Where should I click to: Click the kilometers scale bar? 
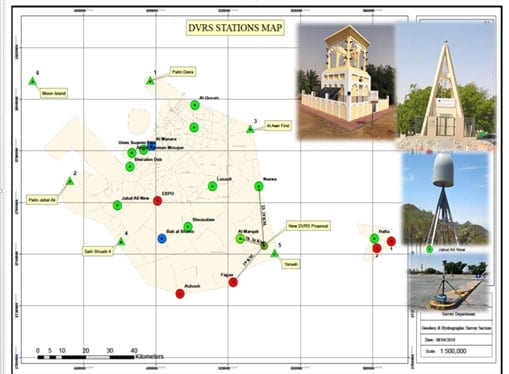pos(86,357)
